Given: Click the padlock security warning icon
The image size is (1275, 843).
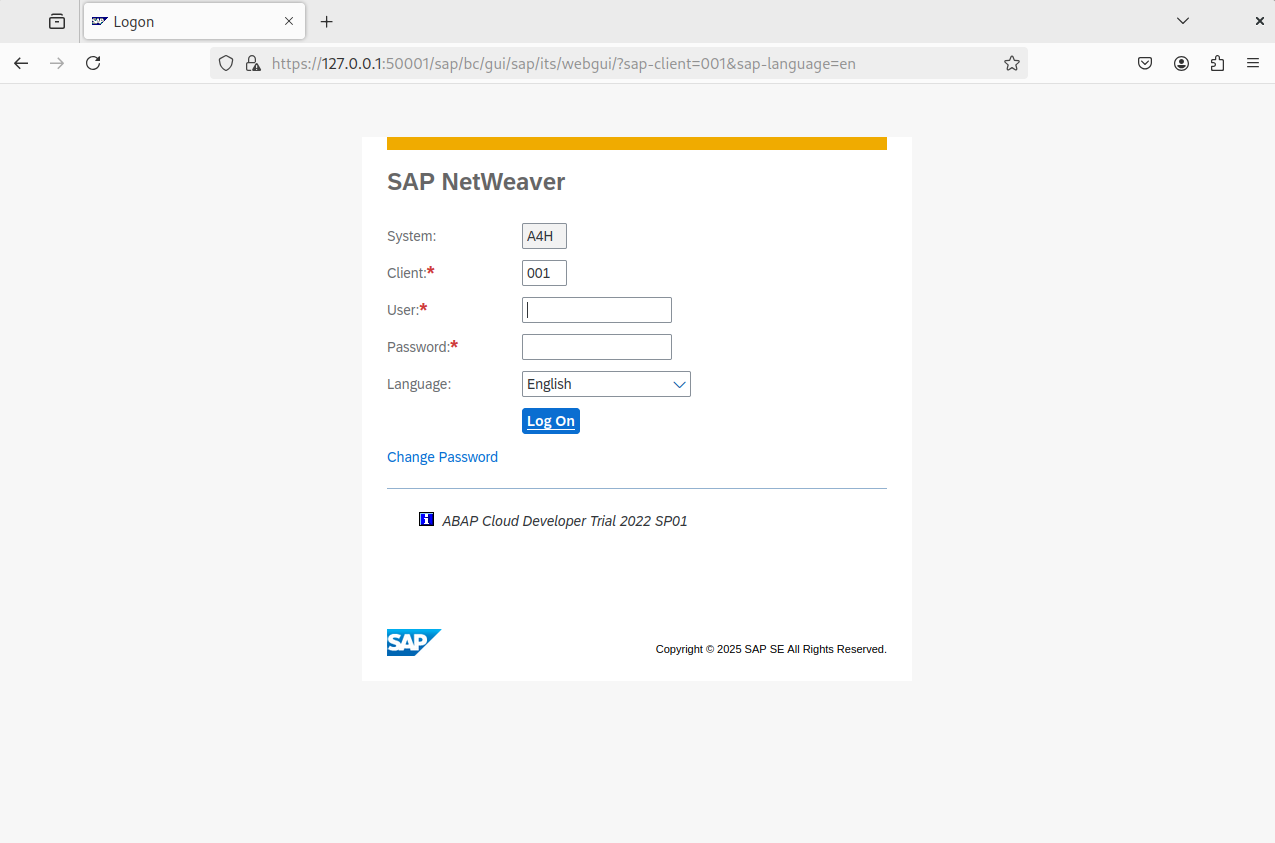Looking at the screenshot, I should 252,63.
